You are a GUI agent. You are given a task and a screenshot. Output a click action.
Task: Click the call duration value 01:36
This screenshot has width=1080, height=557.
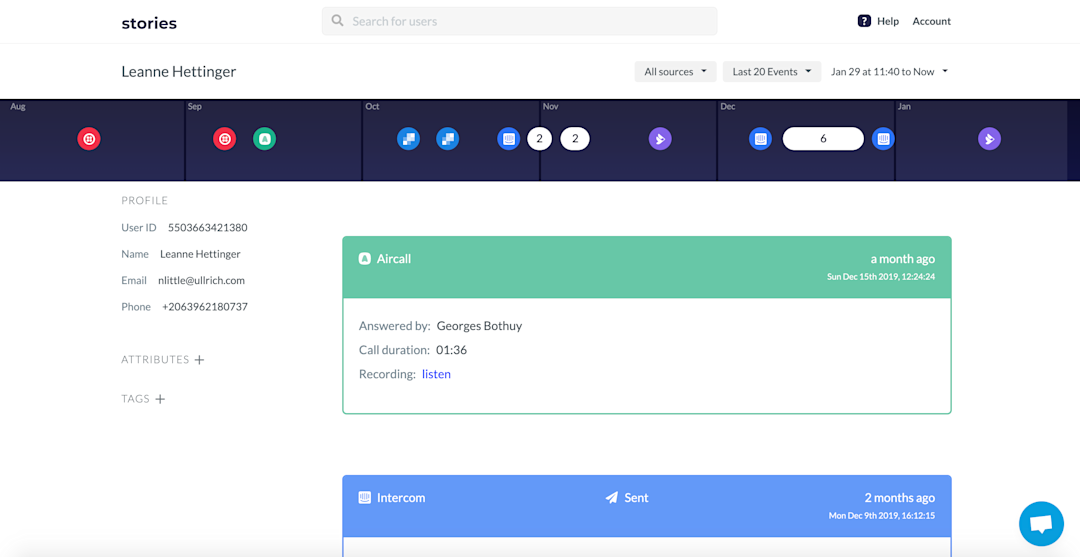pos(452,350)
